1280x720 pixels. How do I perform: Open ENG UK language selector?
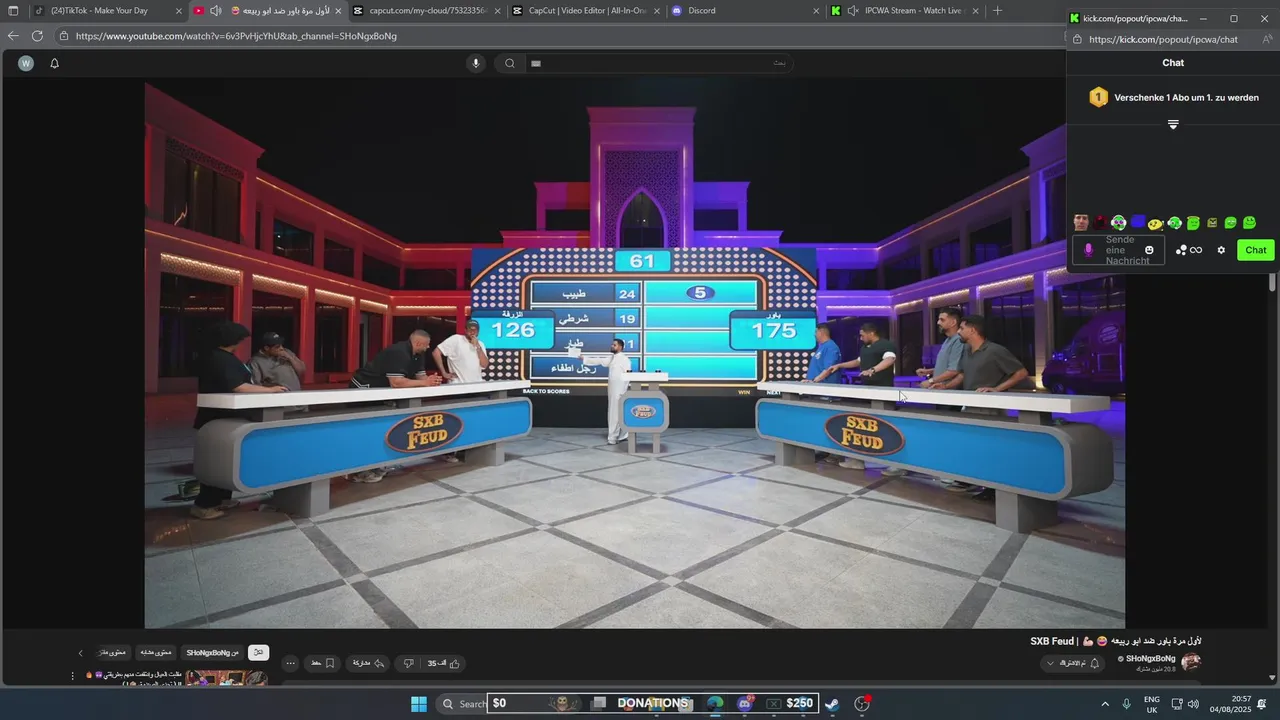point(1152,704)
